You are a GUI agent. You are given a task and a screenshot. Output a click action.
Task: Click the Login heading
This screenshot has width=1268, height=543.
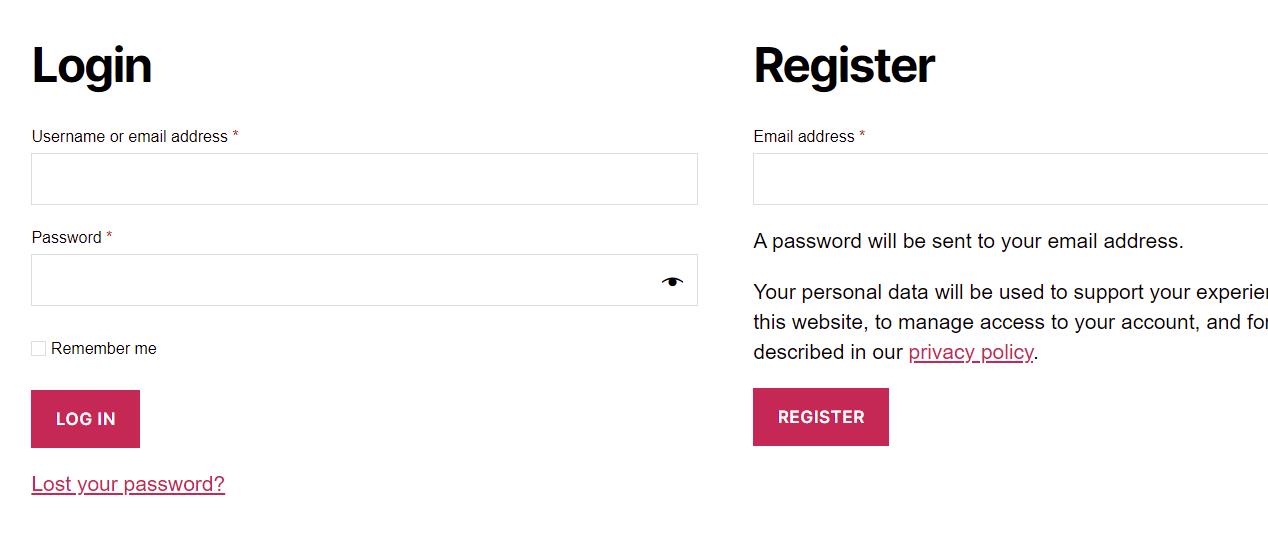click(92, 66)
